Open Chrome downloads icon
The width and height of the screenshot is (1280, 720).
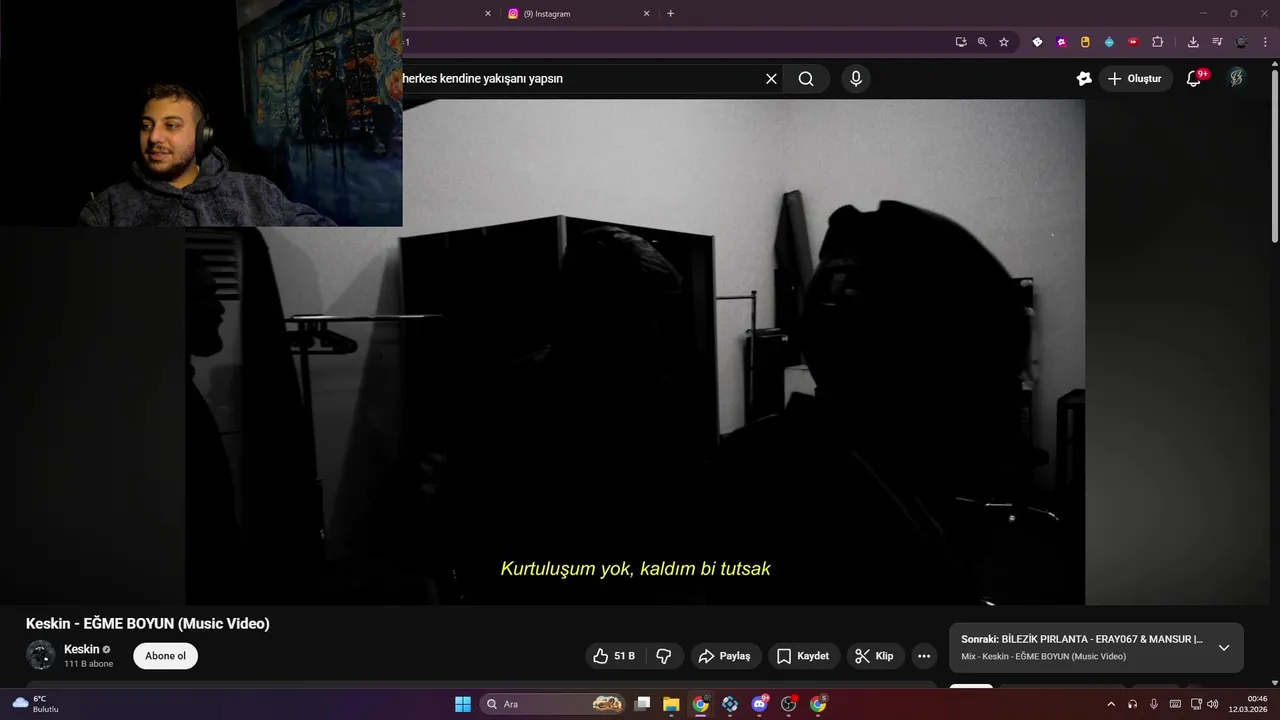tap(1193, 42)
